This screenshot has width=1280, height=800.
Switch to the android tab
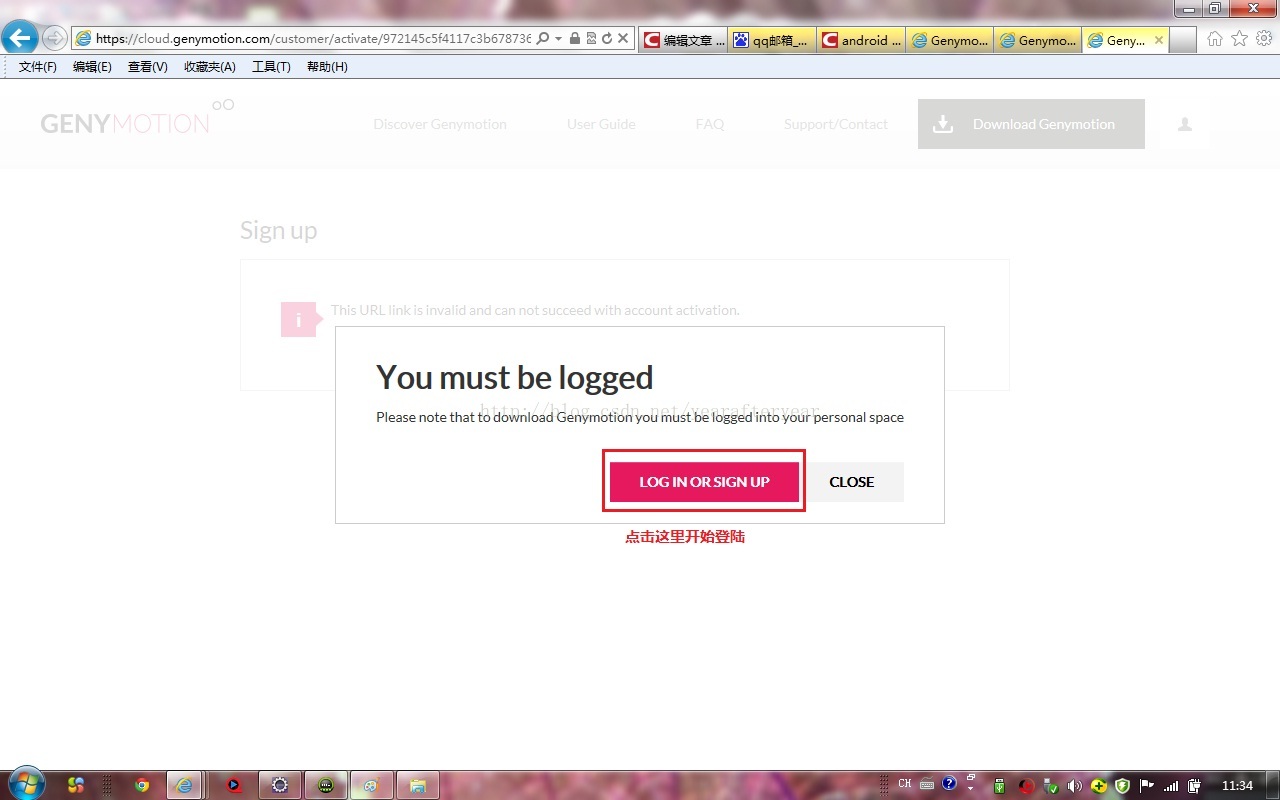click(x=861, y=40)
